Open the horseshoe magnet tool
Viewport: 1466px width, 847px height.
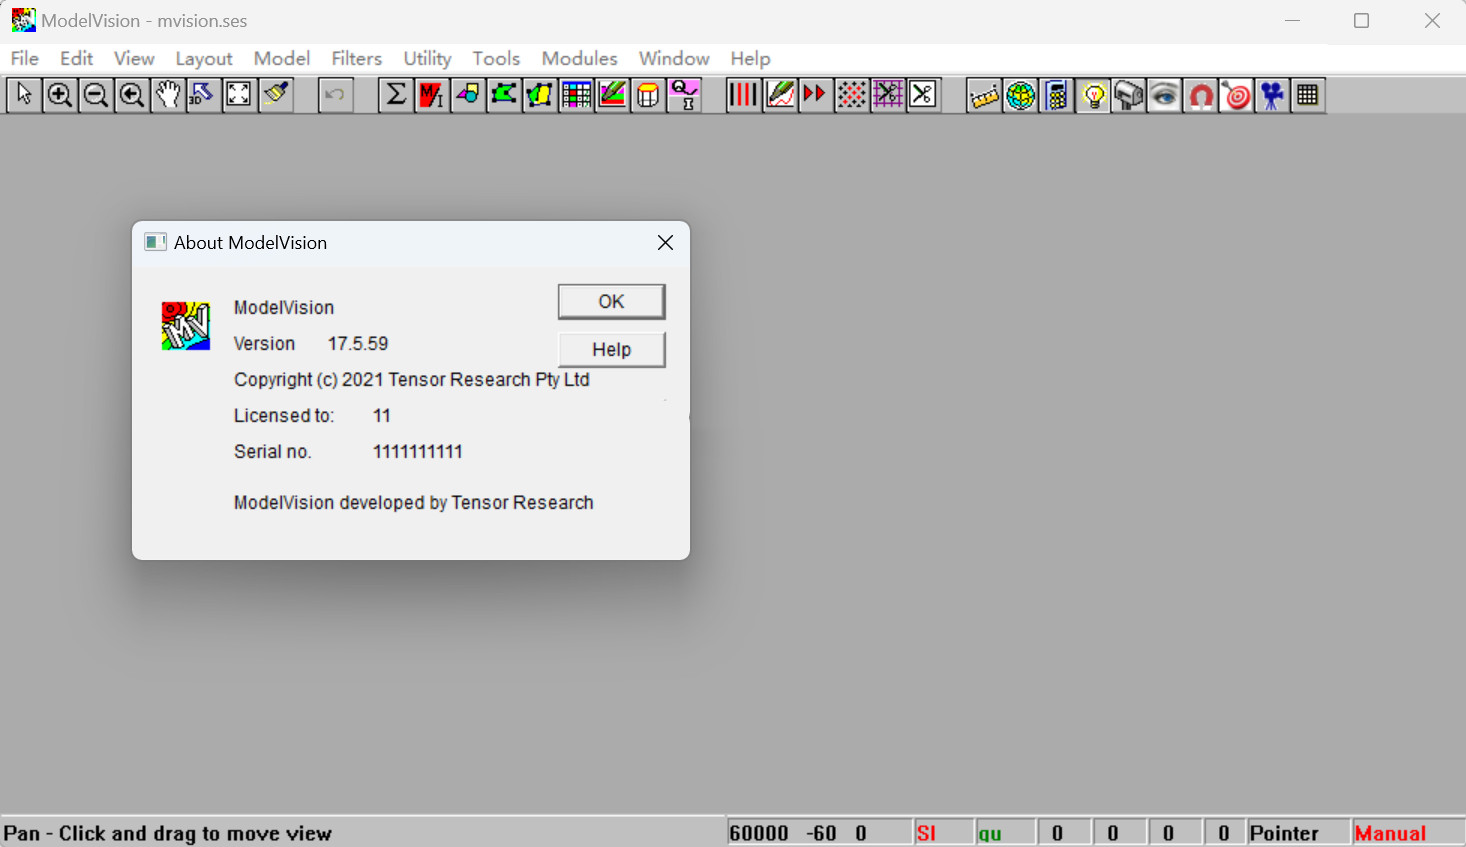[x=1200, y=96]
